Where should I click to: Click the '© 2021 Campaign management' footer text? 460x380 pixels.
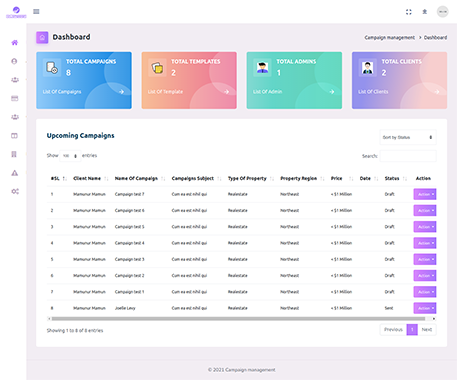click(x=242, y=370)
